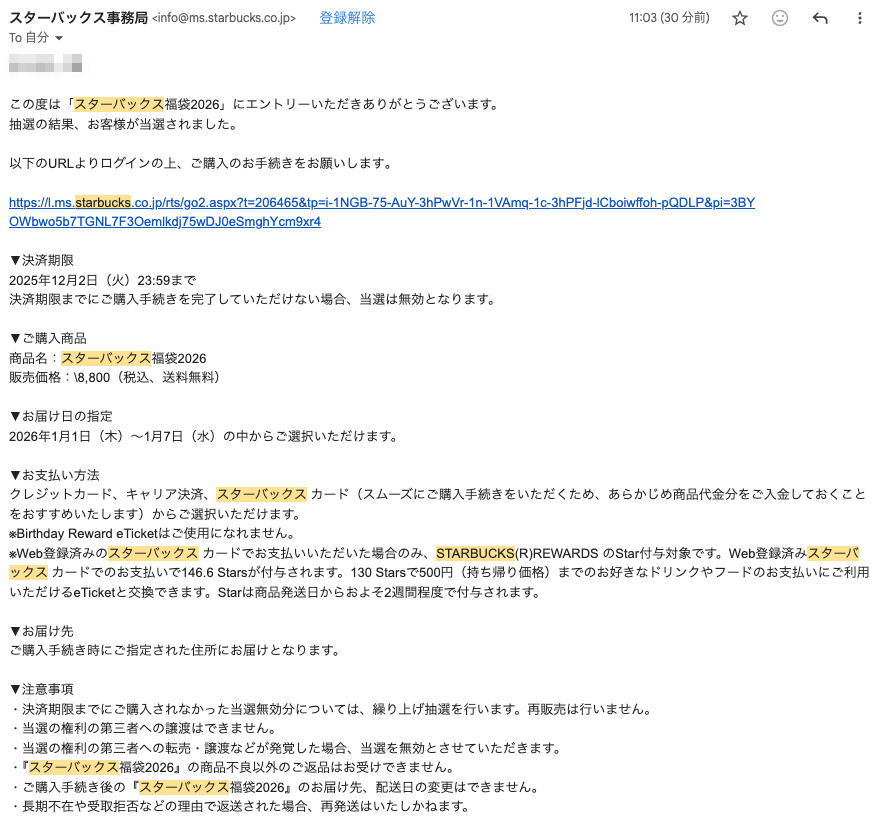
Task: Click the ▼決済期限 section heading
Action: (x=41, y=260)
